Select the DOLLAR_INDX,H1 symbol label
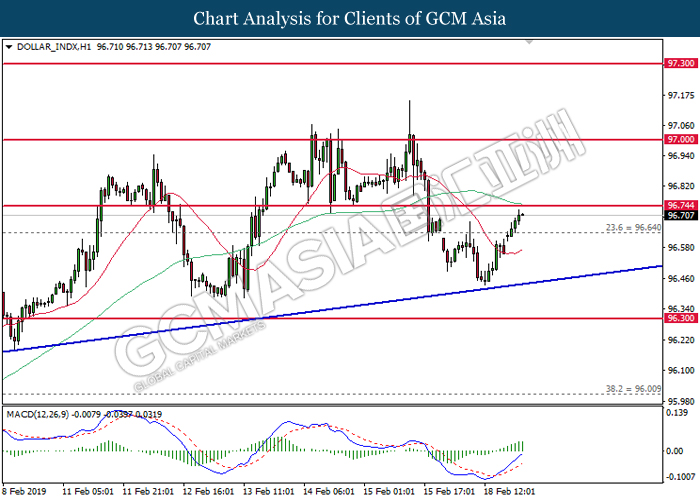 54,47
